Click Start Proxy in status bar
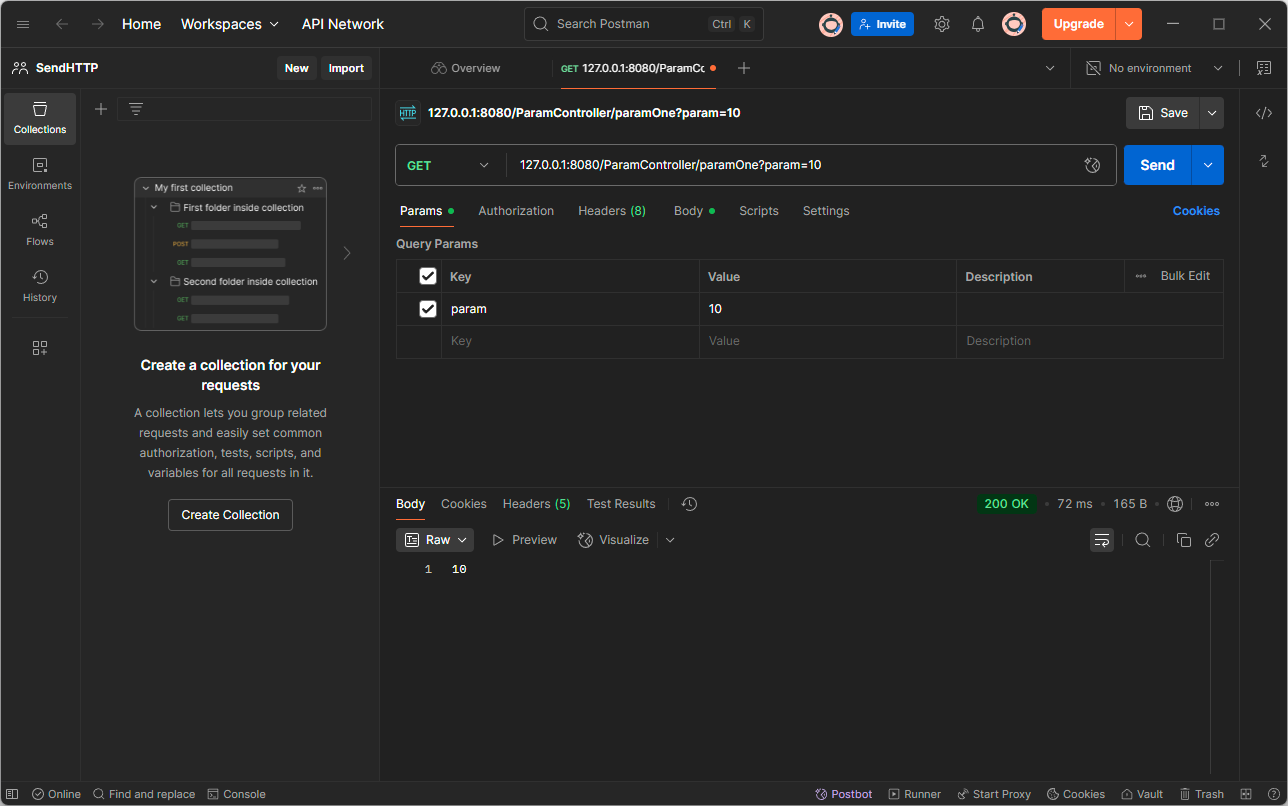The image size is (1288, 806). pyautogui.click(x=994, y=794)
